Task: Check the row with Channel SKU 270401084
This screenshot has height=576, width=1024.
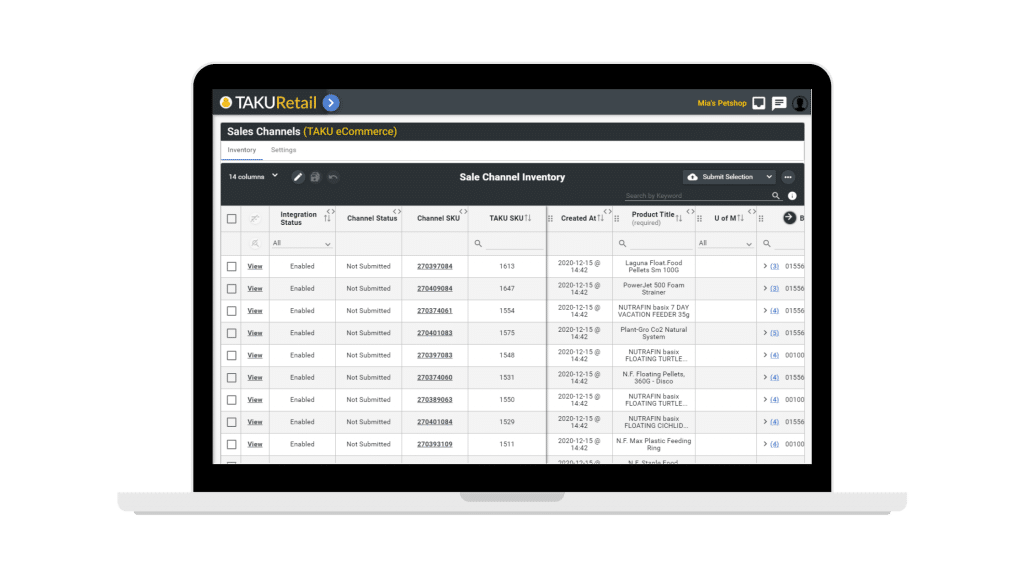Action: click(x=232, y=422)
